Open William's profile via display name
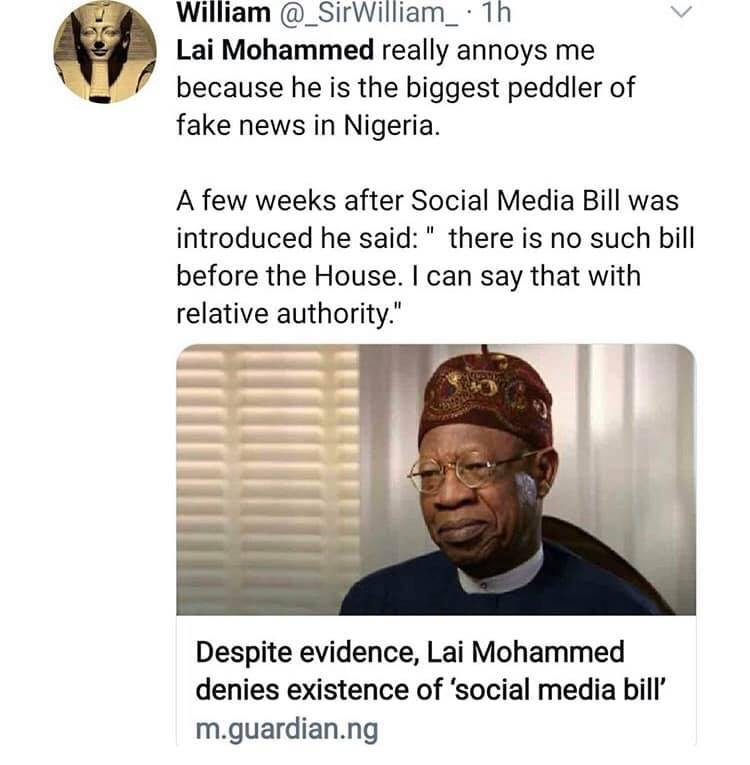This screenshot has width=750, height=765. click(222, 14)
